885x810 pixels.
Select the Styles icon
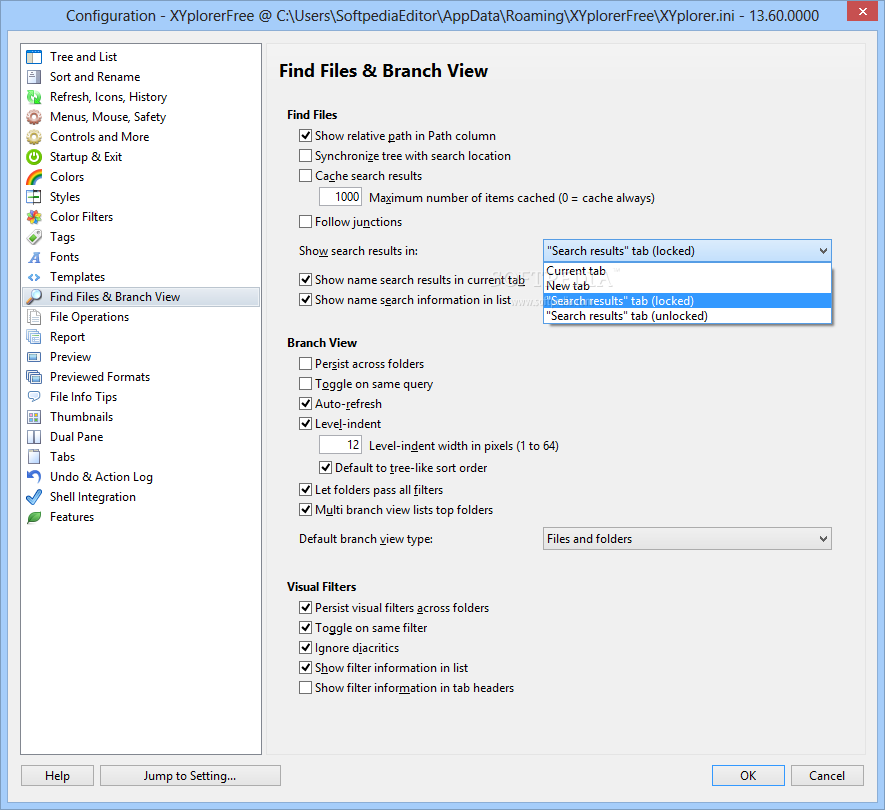(x=34, y=197)
